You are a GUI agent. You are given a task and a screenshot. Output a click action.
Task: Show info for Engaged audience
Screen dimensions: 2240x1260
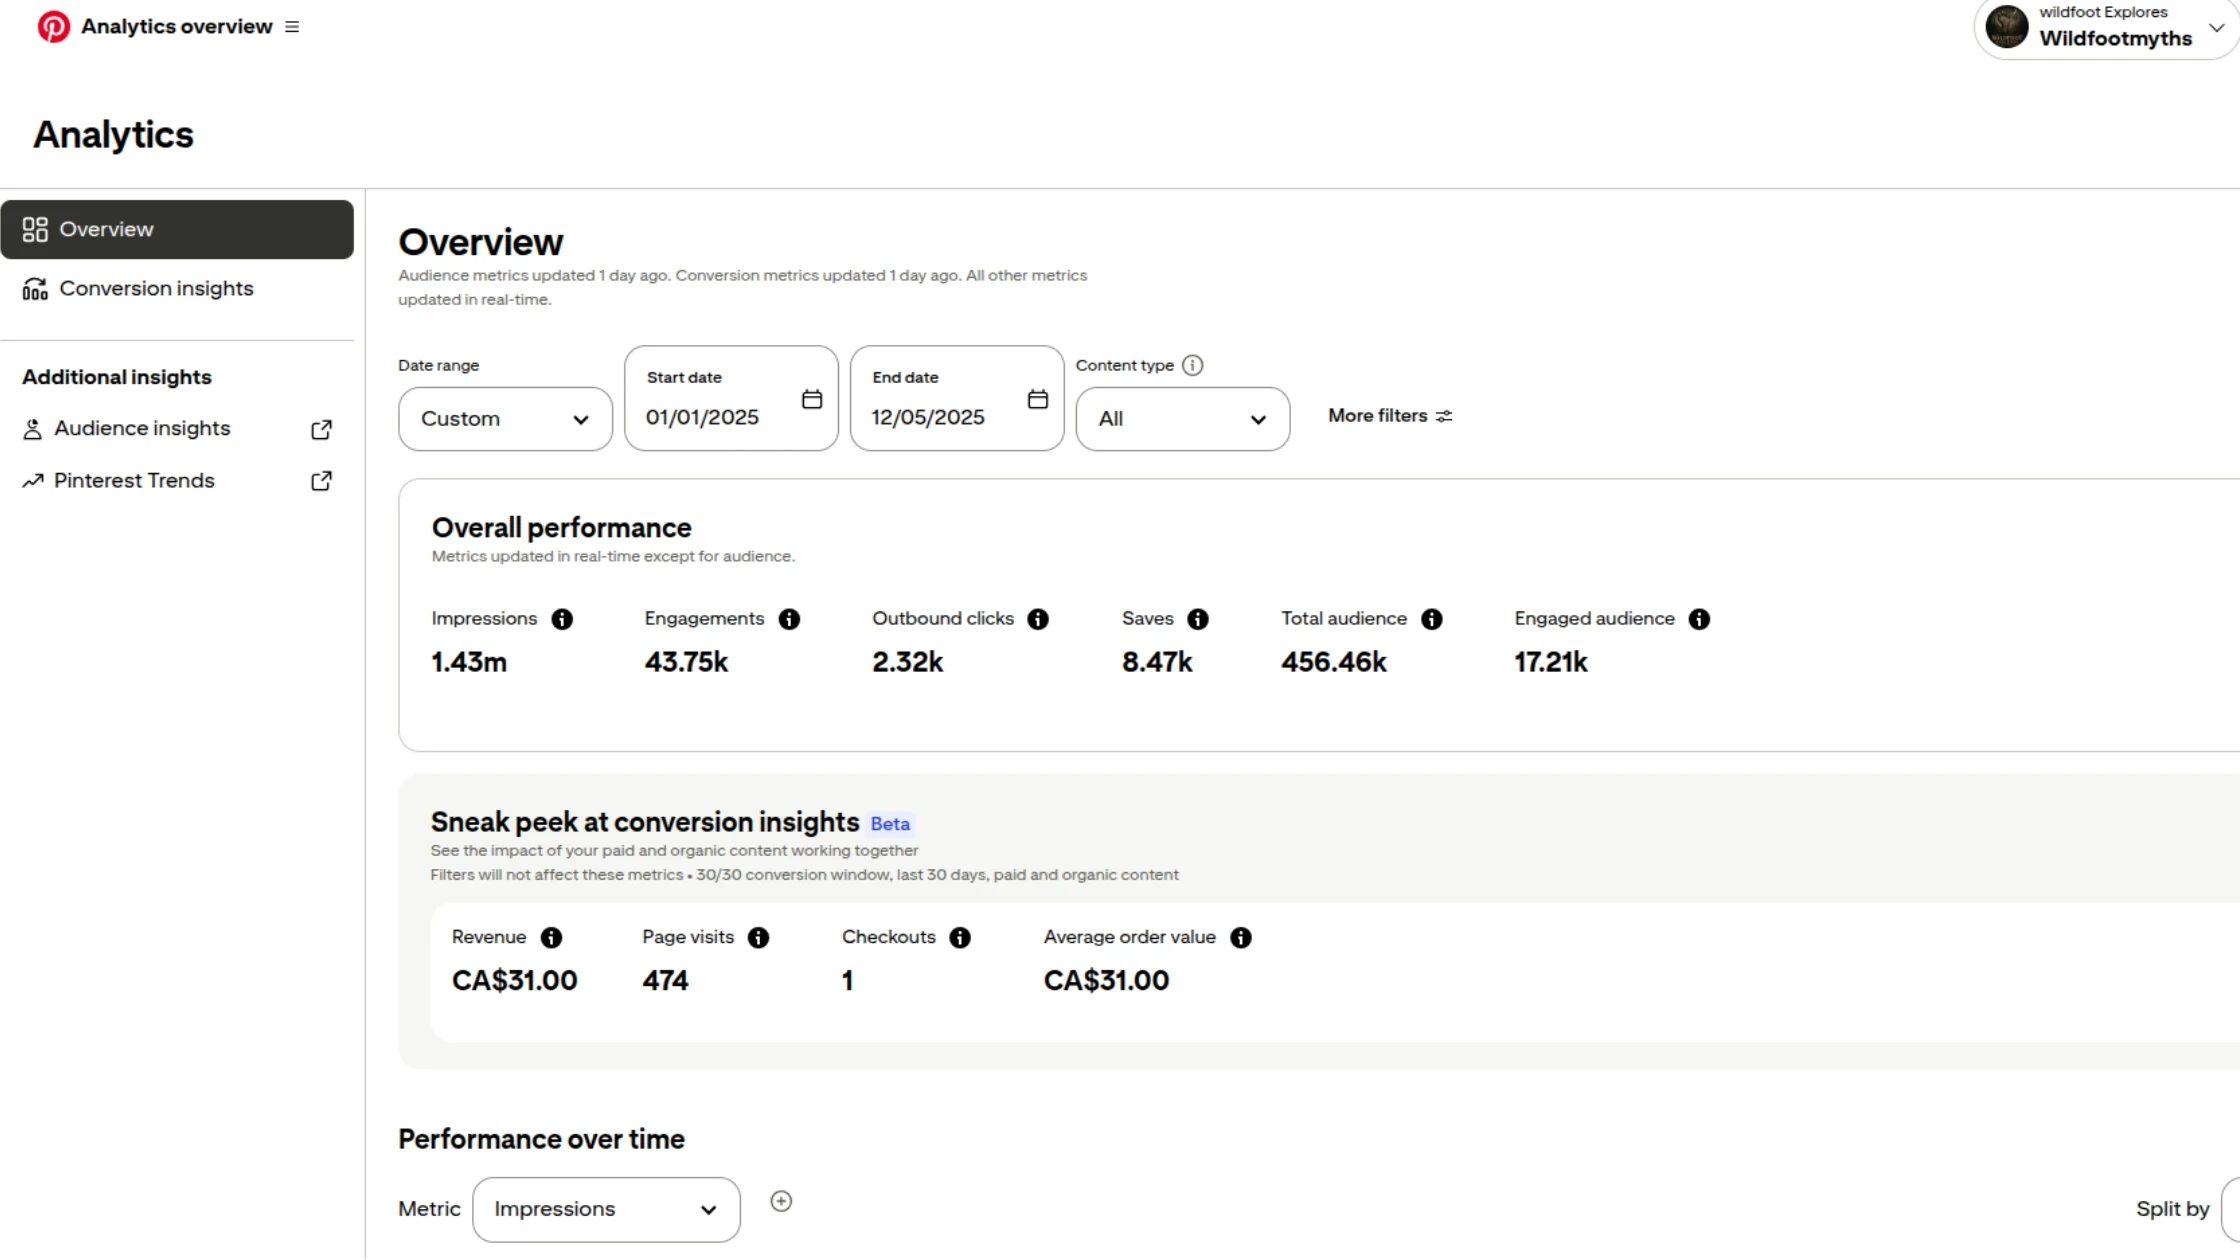(1699, 619)
